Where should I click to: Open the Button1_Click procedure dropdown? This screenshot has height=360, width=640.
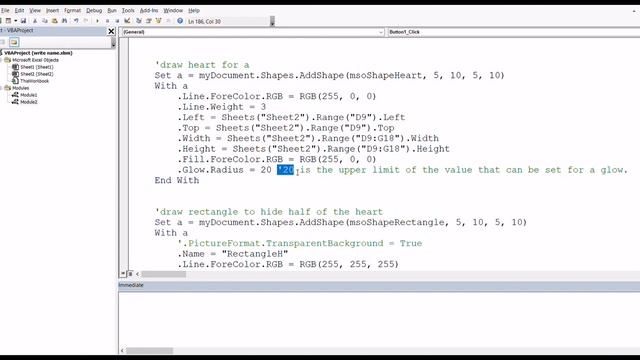coord(513,32)
